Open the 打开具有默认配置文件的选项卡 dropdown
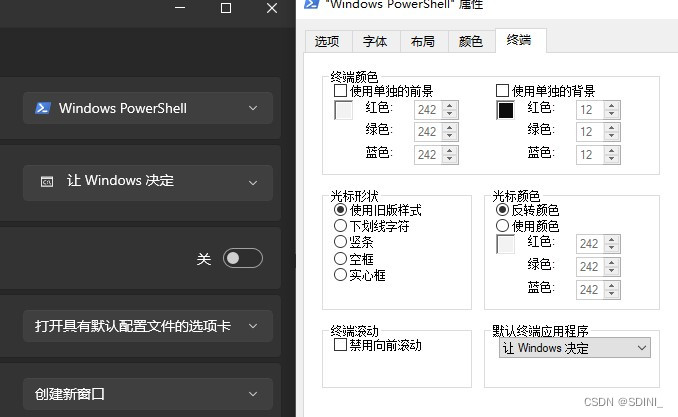 coord(148,326)
